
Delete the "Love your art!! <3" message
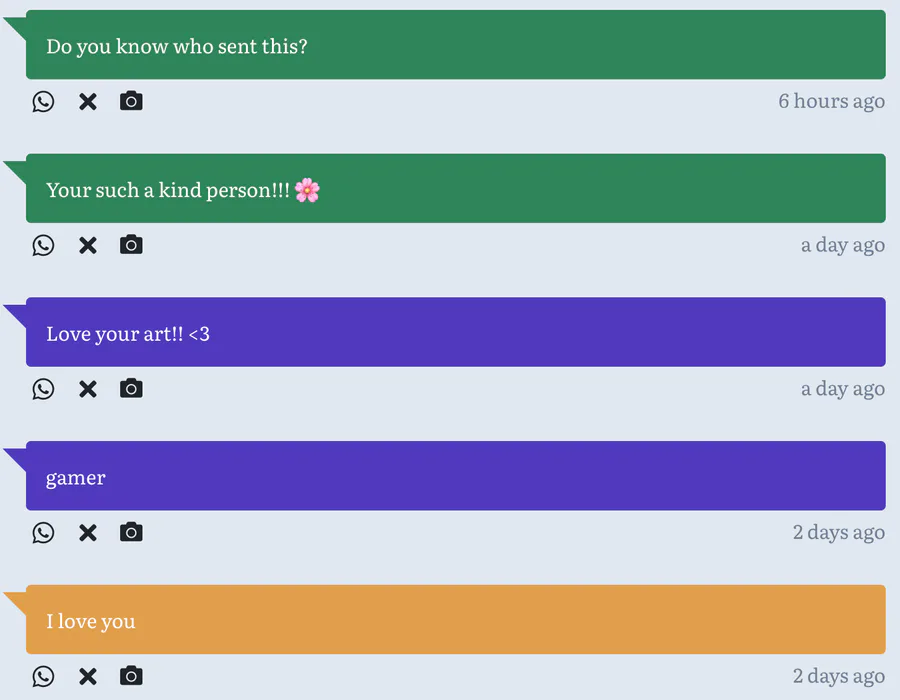(88, 389)
